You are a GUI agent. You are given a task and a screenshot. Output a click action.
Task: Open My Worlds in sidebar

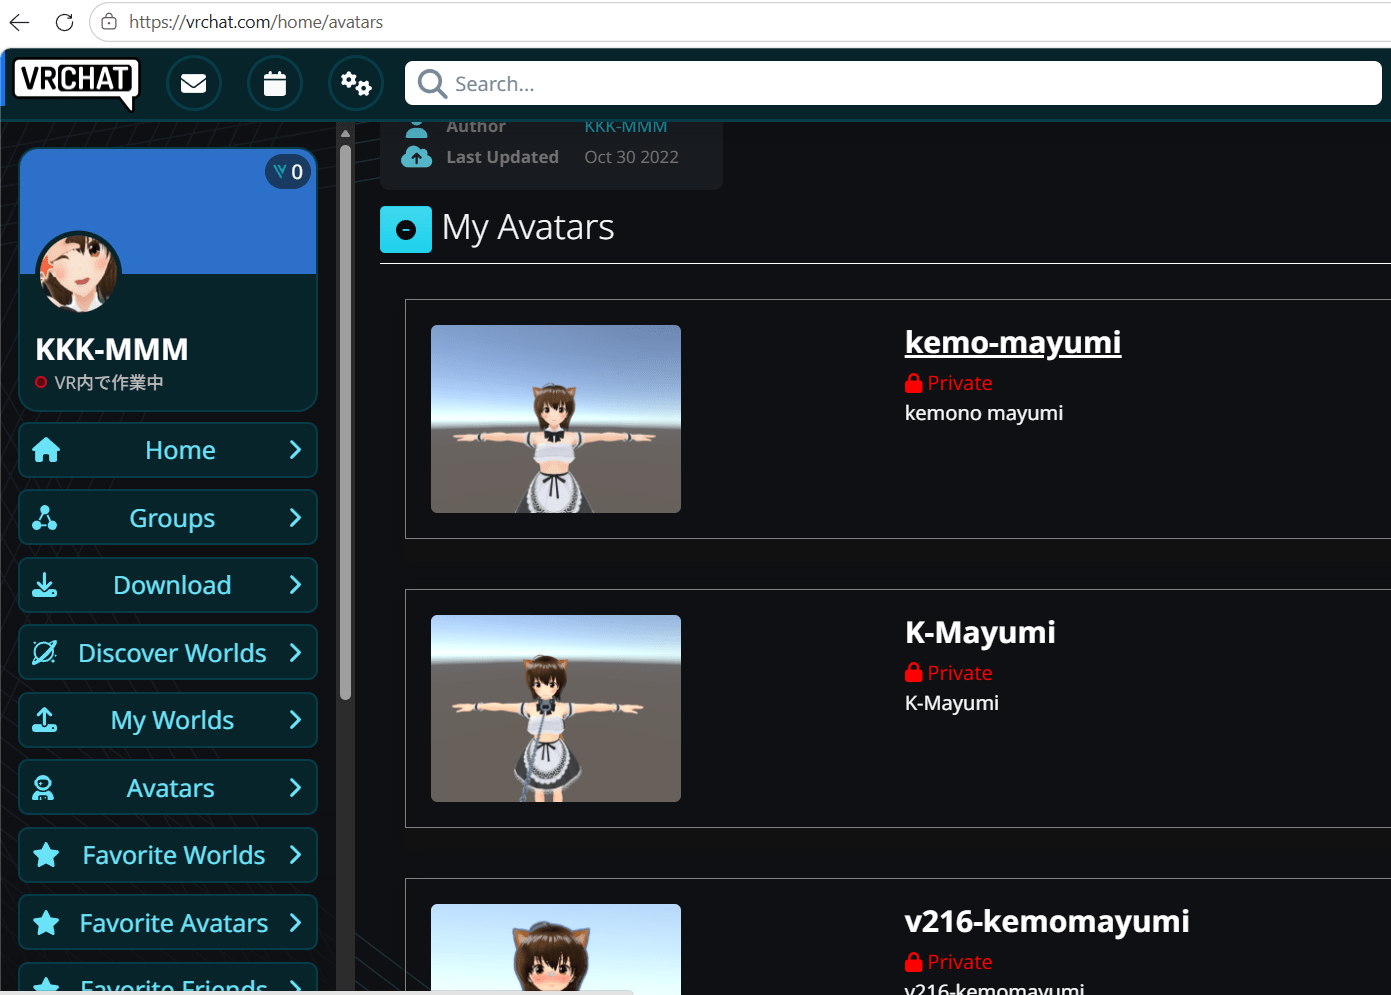pyautogui.click(x=168, y=720)
